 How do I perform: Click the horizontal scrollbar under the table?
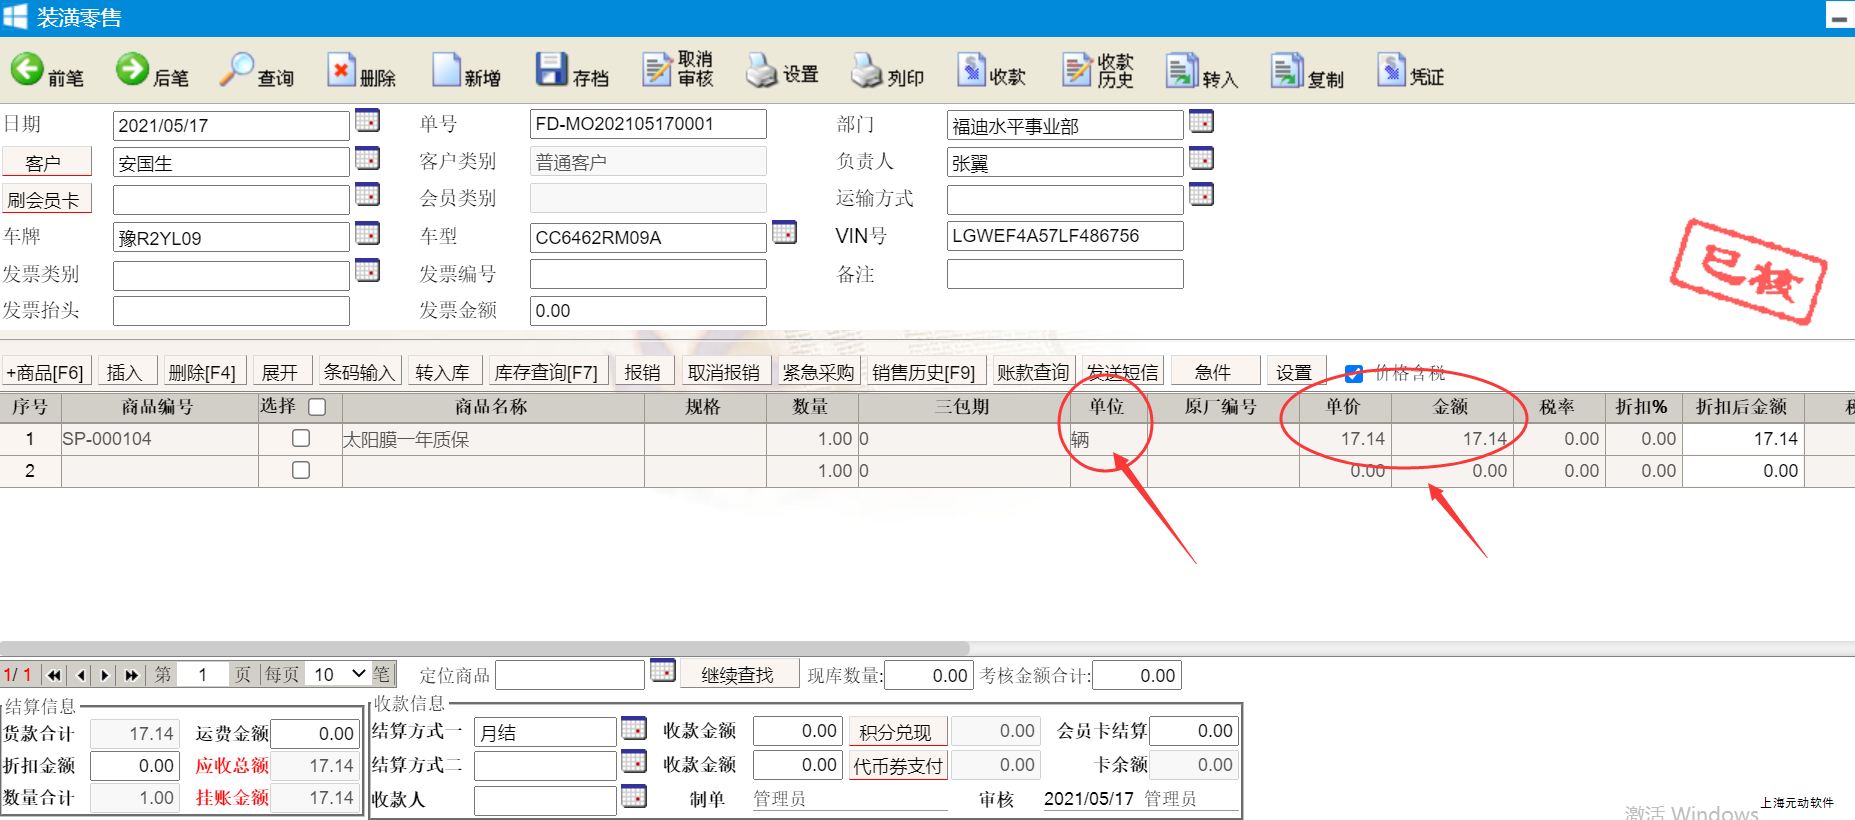click(x=485, y=648)
